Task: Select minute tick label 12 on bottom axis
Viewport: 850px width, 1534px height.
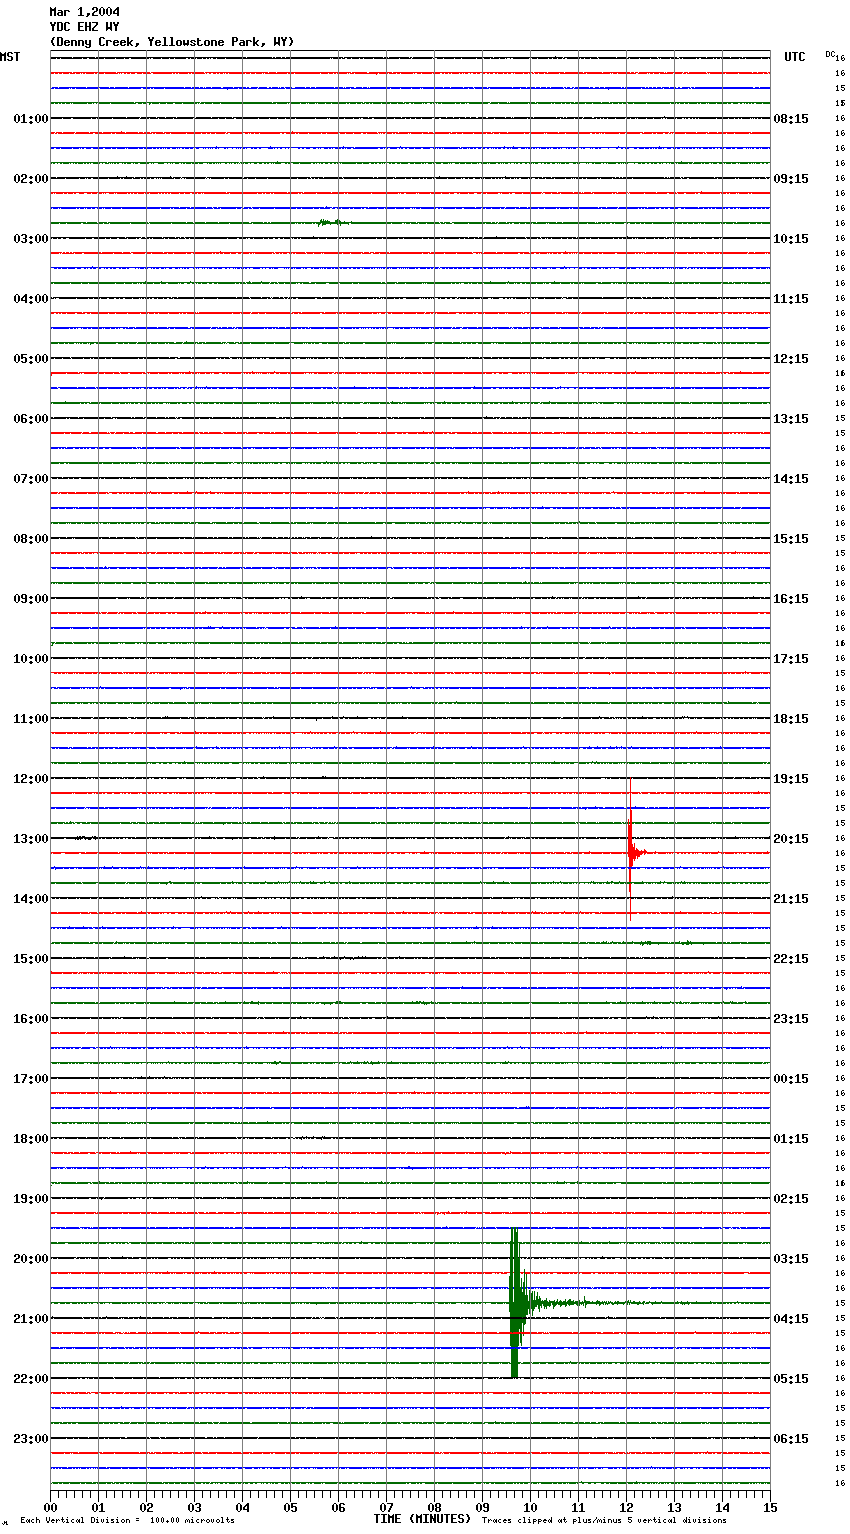Action: 627,1507
